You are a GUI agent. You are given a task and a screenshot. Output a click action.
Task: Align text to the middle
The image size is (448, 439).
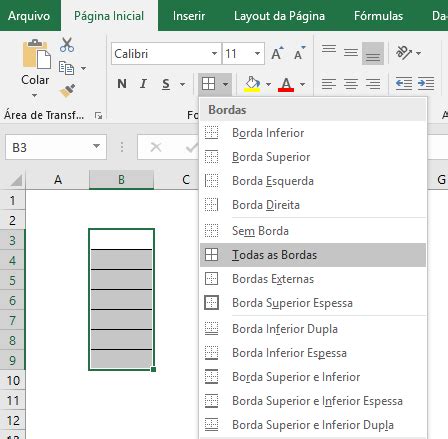[x=351, y=53]
